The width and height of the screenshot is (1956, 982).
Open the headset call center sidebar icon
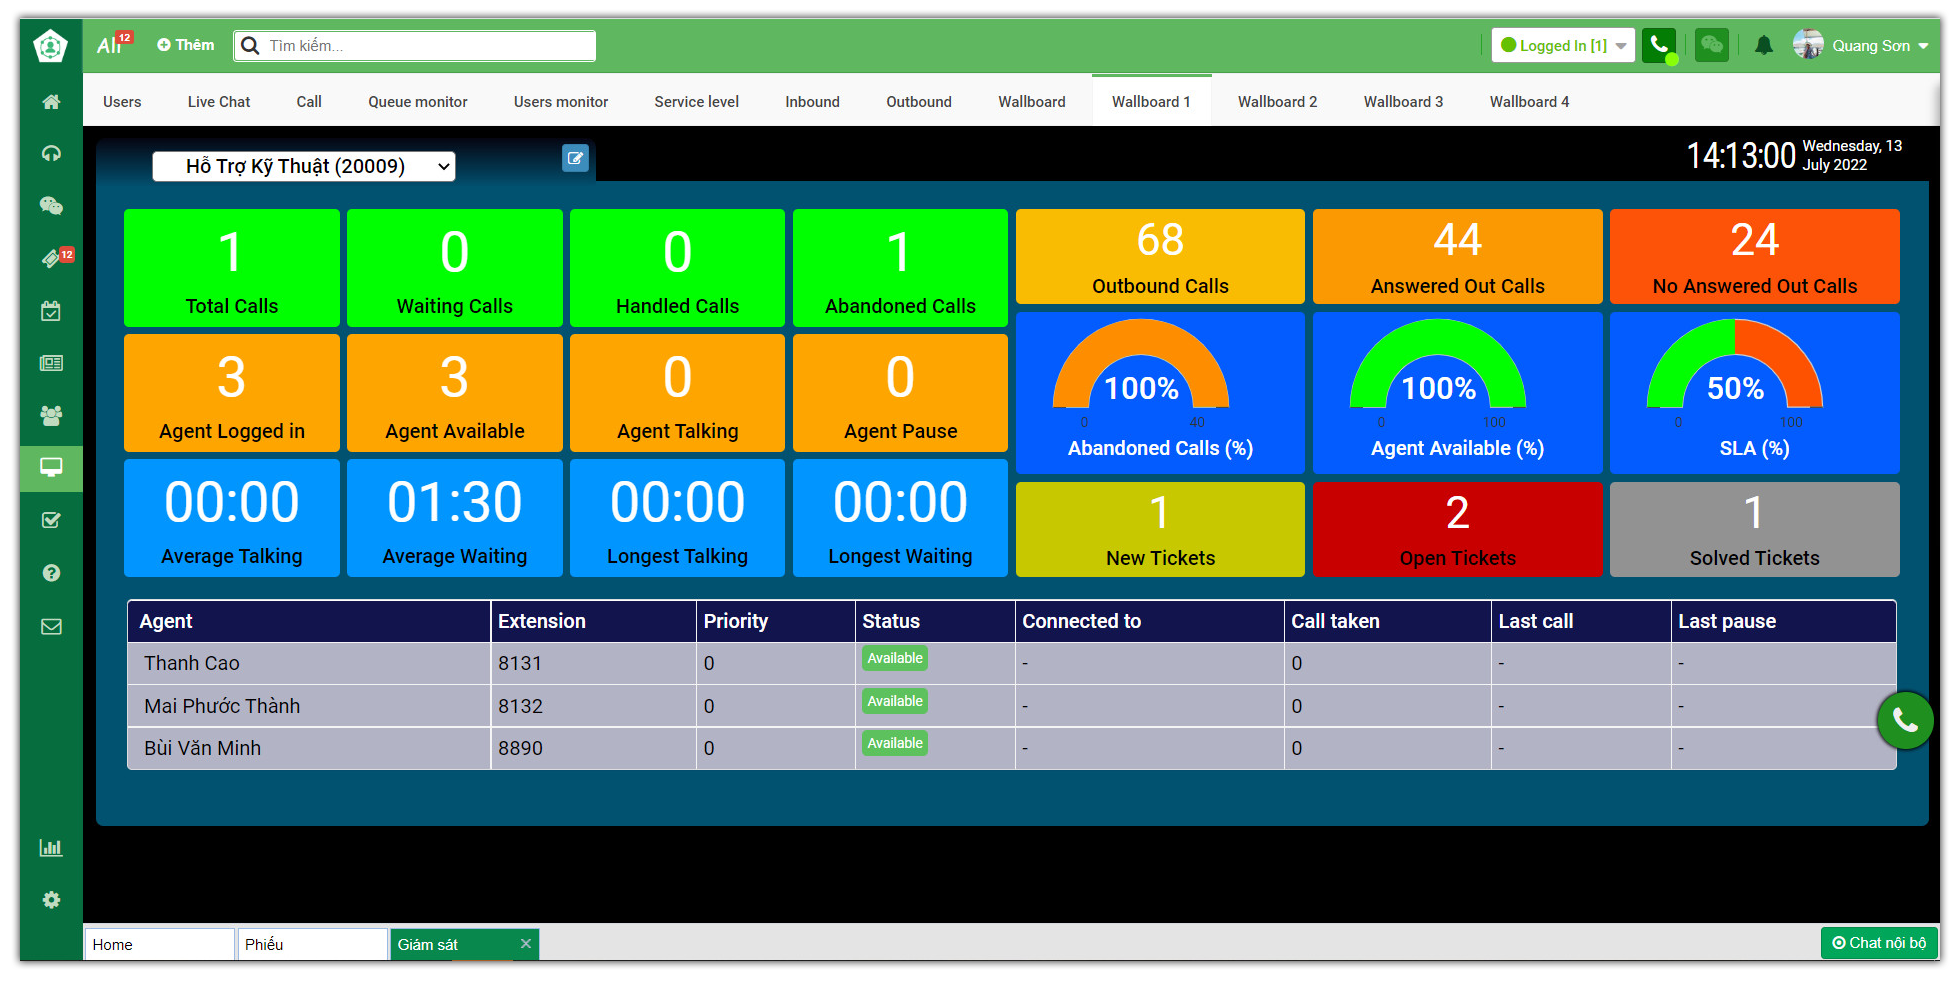(x=51, y=153)
